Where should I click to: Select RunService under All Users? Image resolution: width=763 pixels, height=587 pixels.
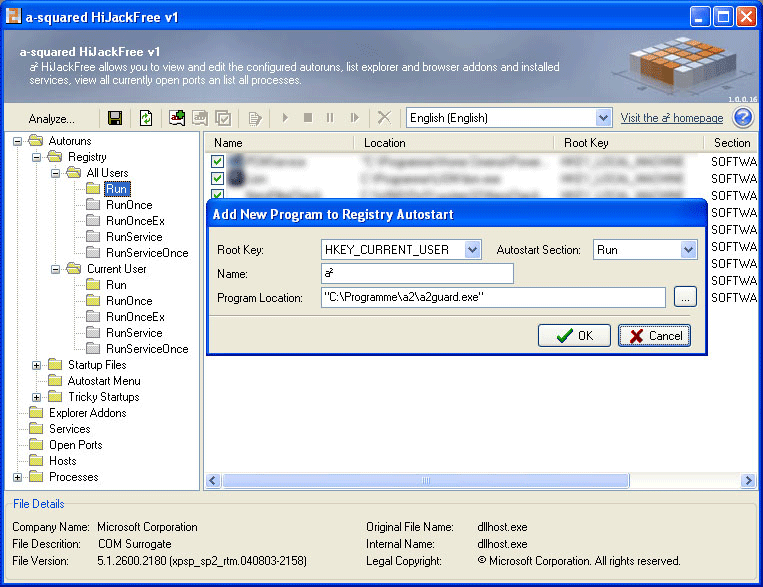point(134,237)
